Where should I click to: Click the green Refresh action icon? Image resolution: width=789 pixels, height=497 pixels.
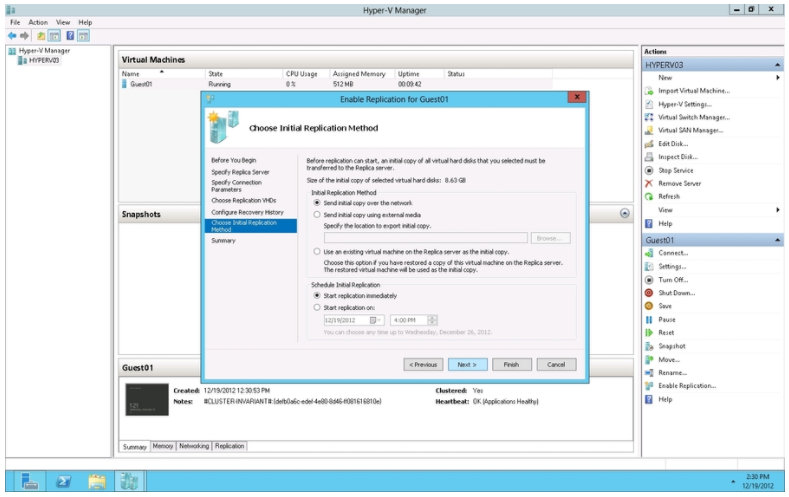click(649, 197)
